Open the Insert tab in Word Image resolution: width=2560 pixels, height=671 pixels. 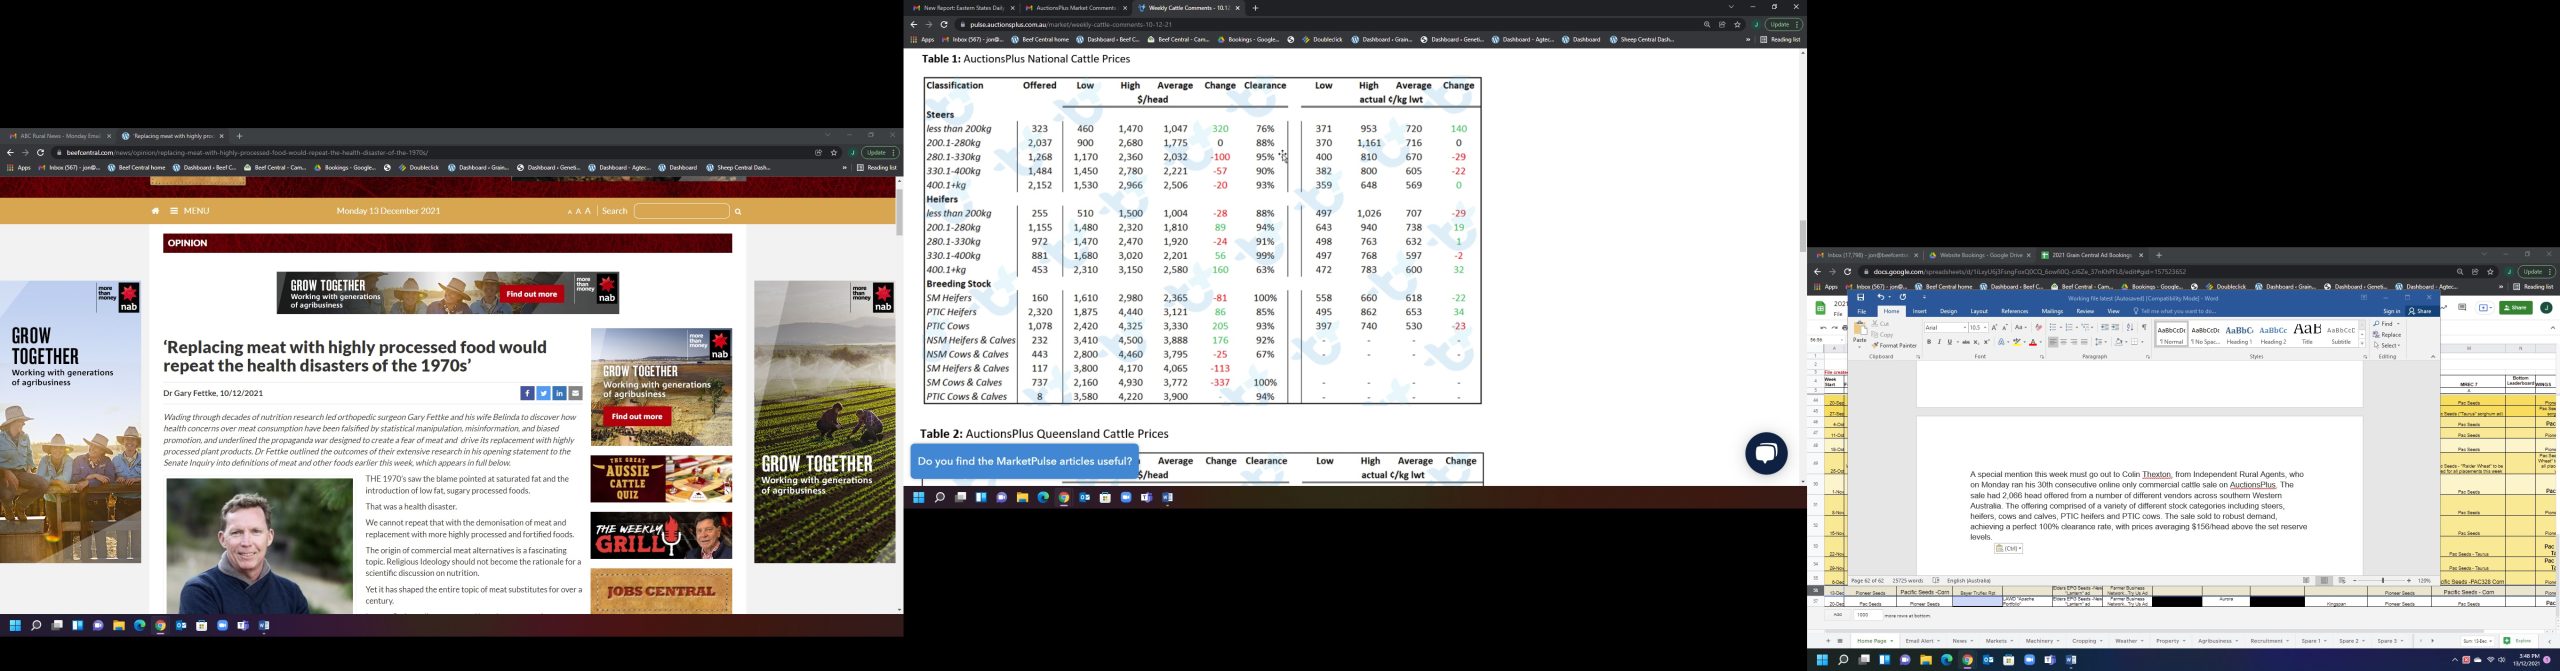(x=1919, y=312)
